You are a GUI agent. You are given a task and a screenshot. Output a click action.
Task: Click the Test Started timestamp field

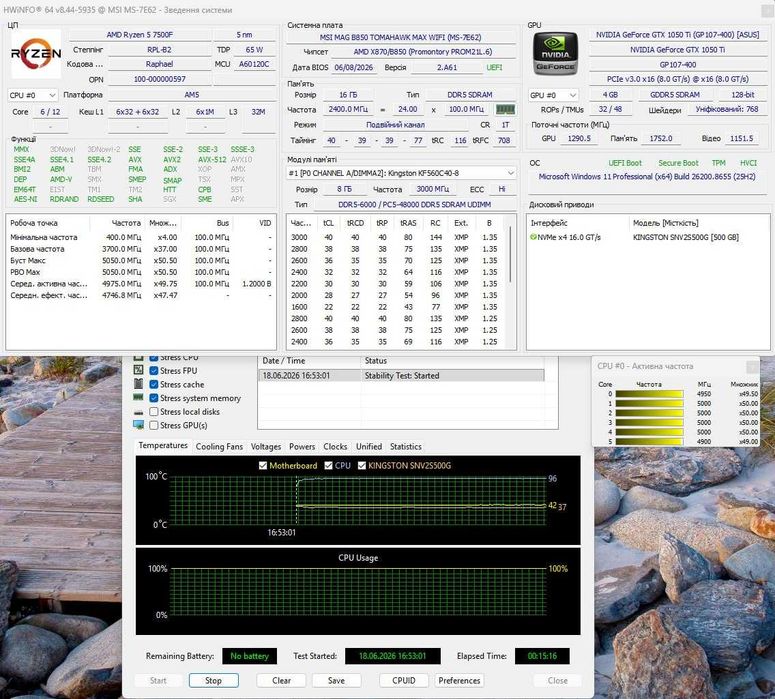392,656
